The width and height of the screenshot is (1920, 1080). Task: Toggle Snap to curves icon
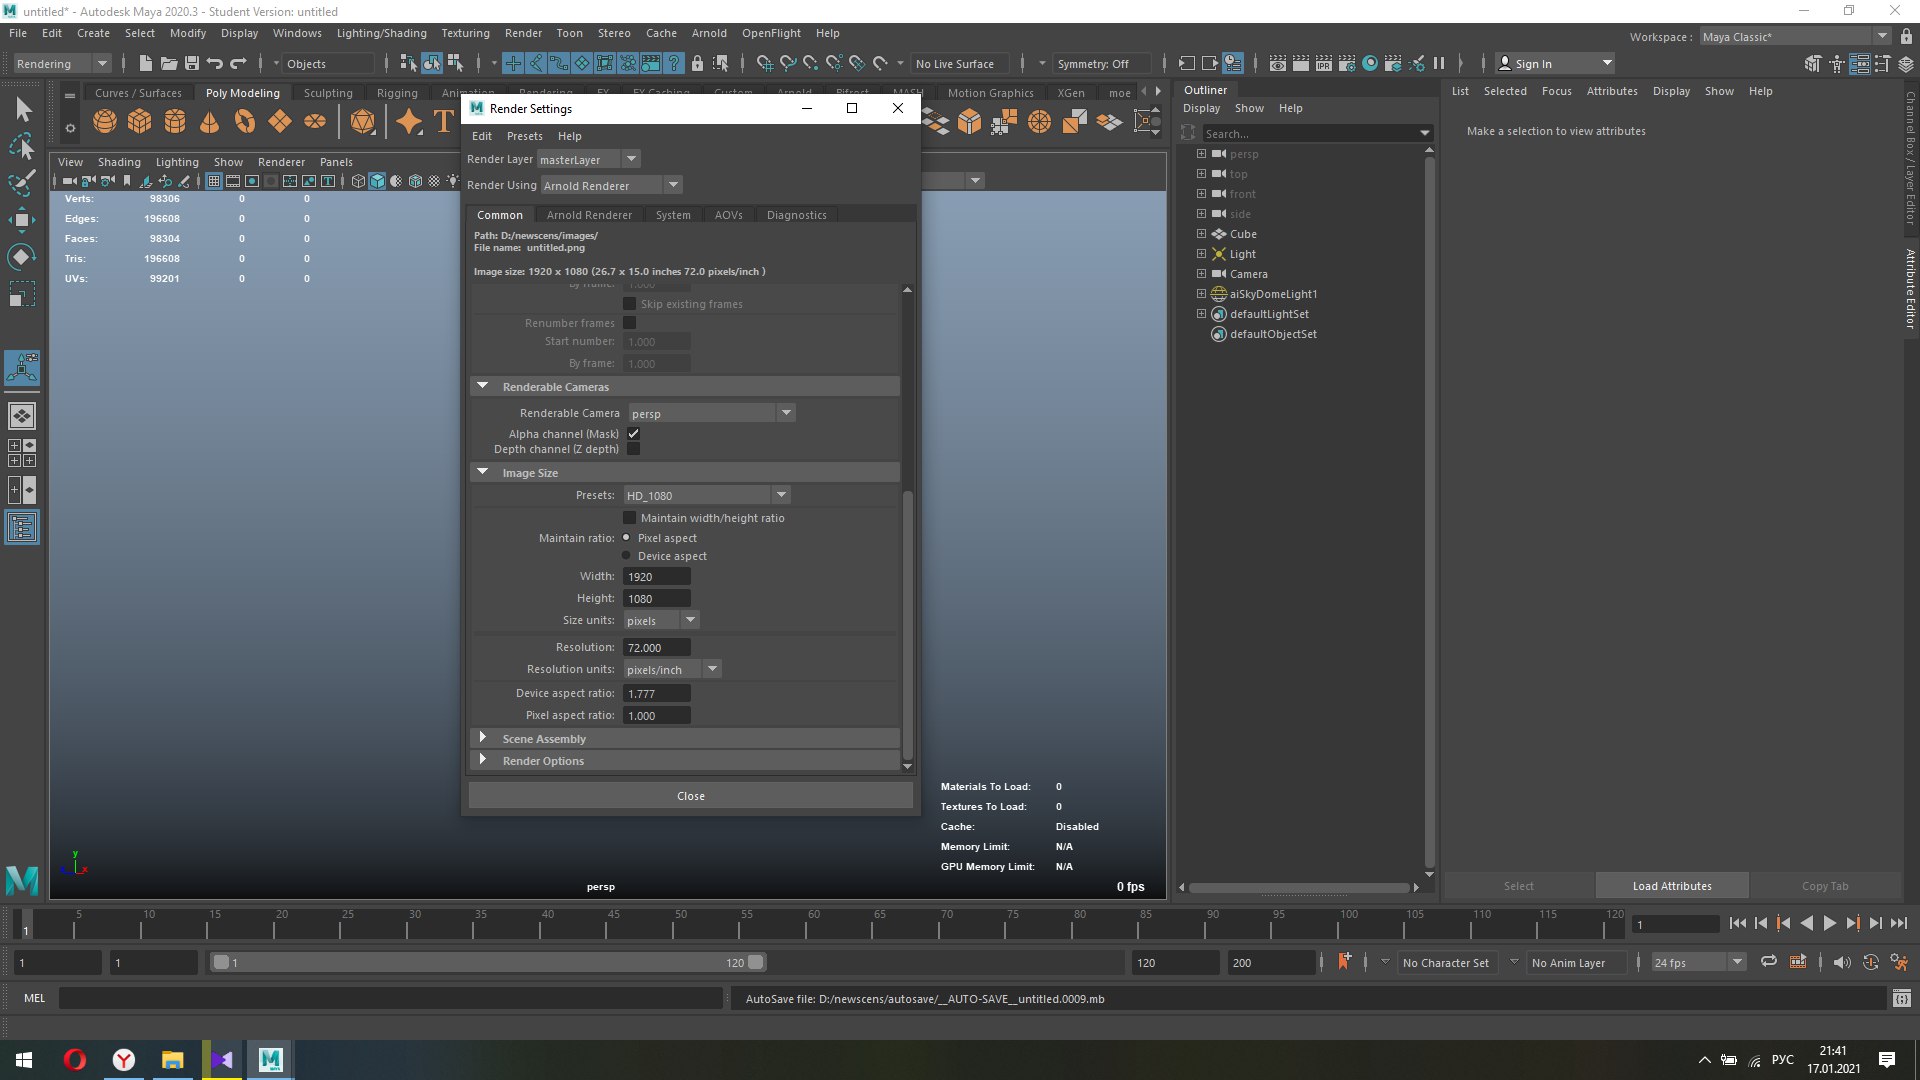(x=788, y=63)
